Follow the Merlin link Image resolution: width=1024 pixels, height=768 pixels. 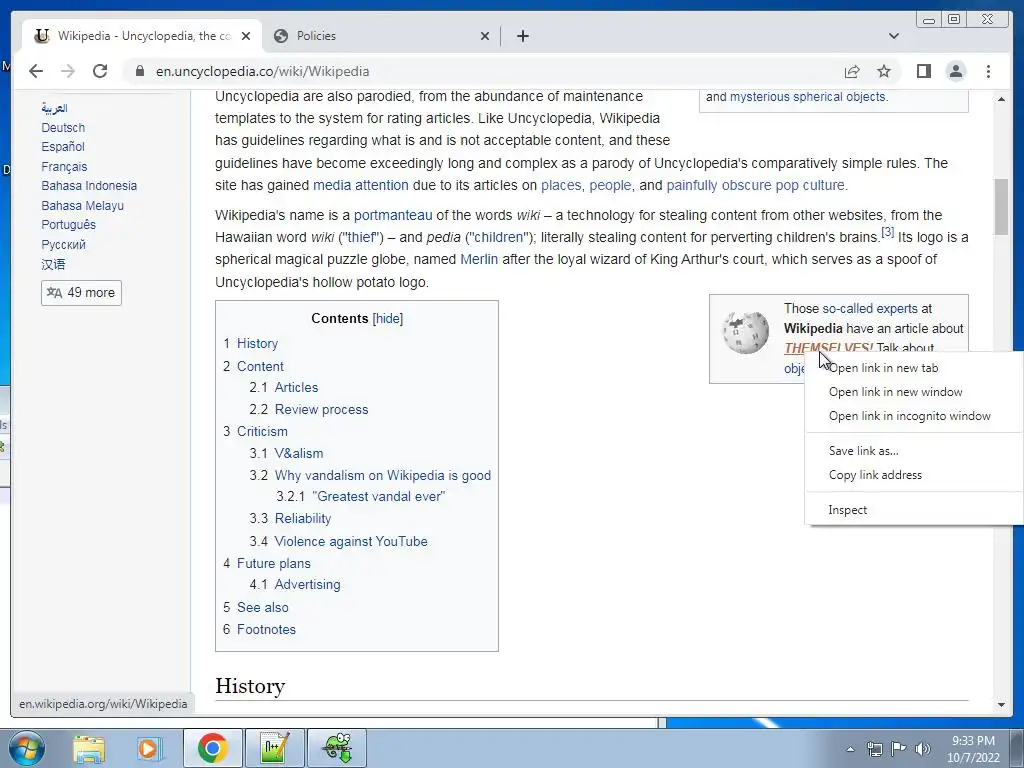pos(479,259)
